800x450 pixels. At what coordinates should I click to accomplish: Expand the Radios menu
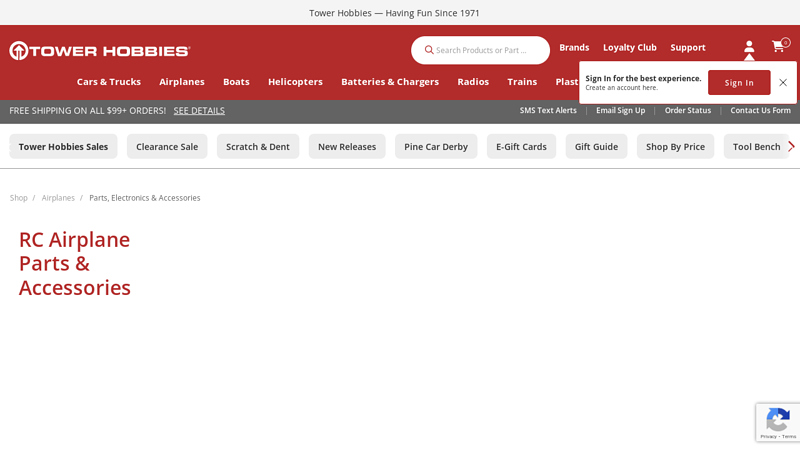tap(473, 82)
